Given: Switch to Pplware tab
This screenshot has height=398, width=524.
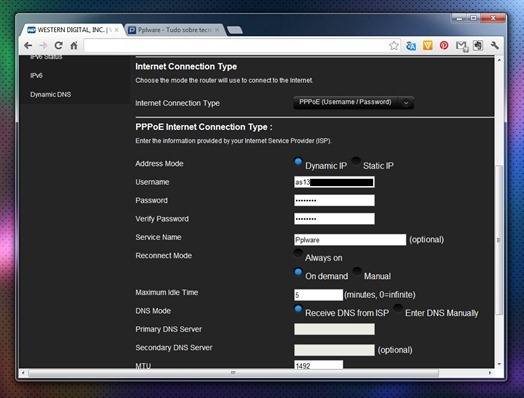Looking at the screenshot, I should [174, 30].
